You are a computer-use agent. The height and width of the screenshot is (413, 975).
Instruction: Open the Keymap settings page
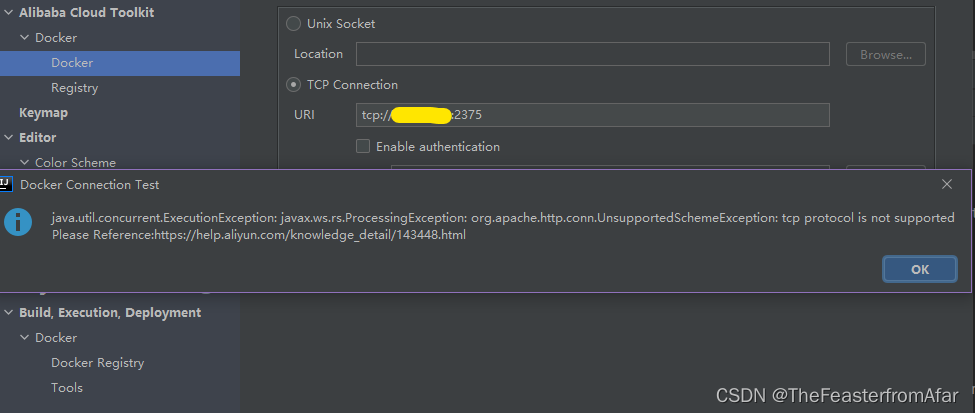point(44,113)
